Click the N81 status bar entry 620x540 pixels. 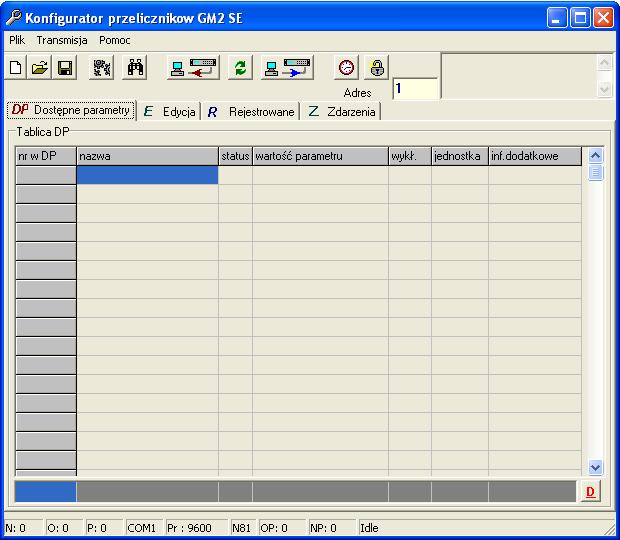pos(243,528)
